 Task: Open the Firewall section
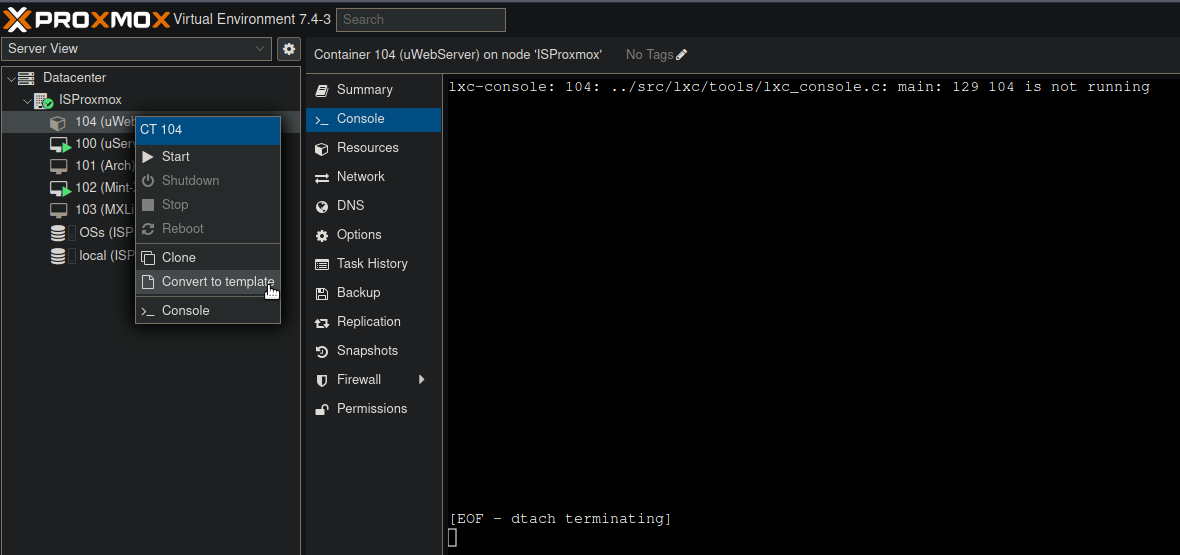click(373, 380)
